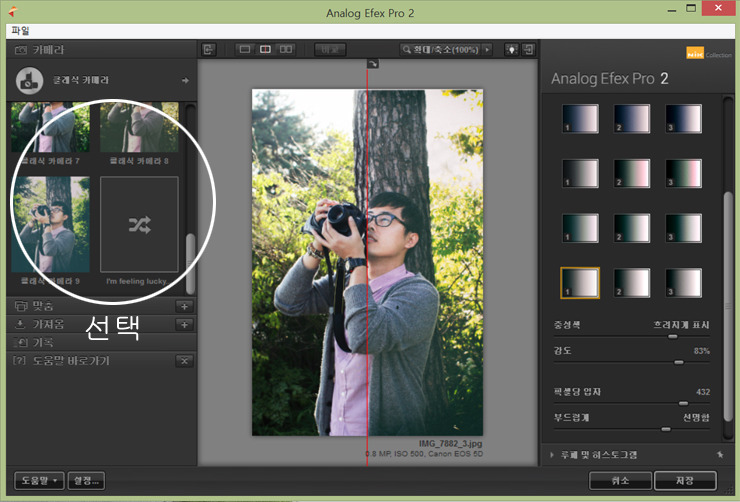Select navy-blue gradient swatch numbered 3
The width and height of the screenshot is (740, 502).
pyautogui.click(x=683, y=119)
